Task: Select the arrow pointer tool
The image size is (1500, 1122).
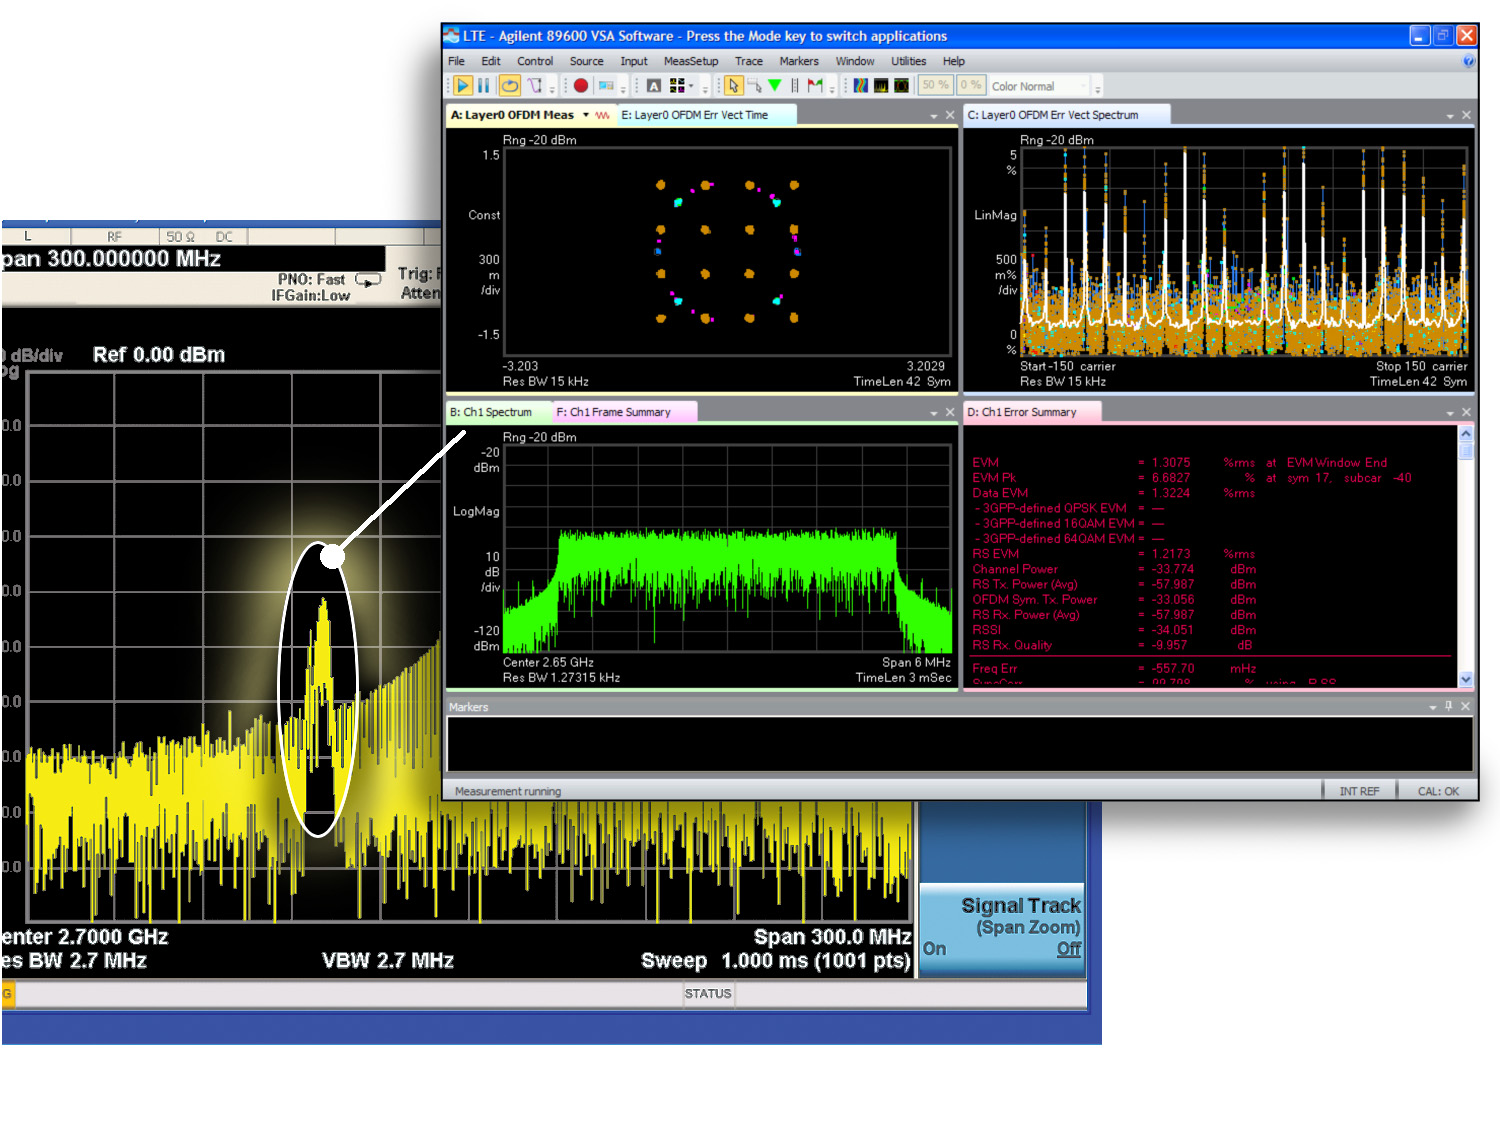Action: [x=733, y=86]
